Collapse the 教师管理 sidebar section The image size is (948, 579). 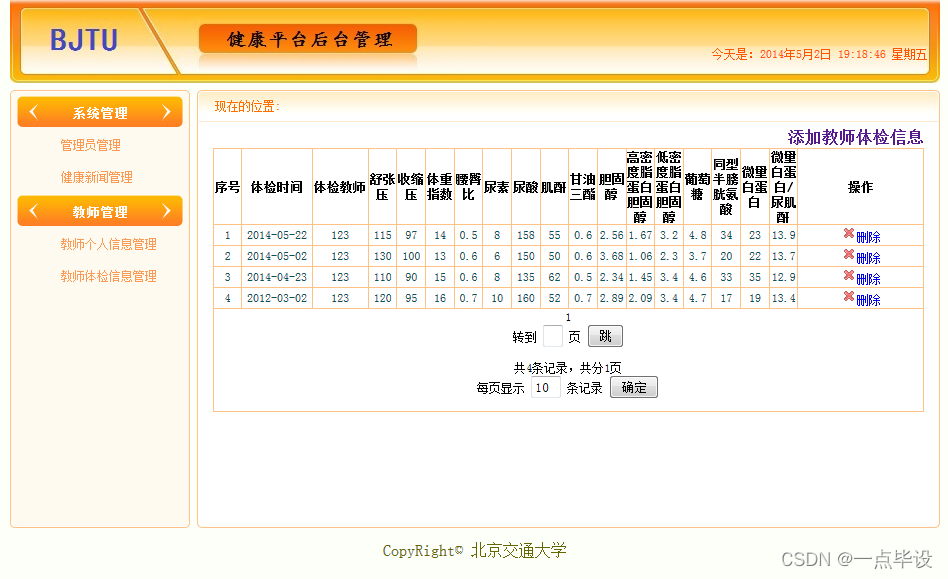[99, 211]
